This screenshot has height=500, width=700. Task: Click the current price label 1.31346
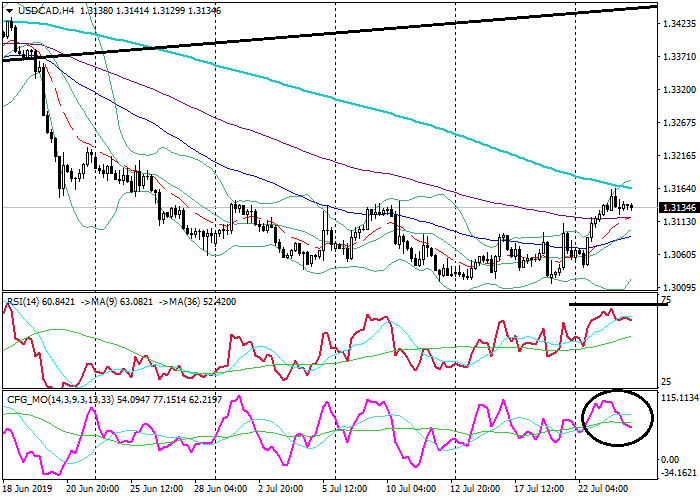[678, 207]
